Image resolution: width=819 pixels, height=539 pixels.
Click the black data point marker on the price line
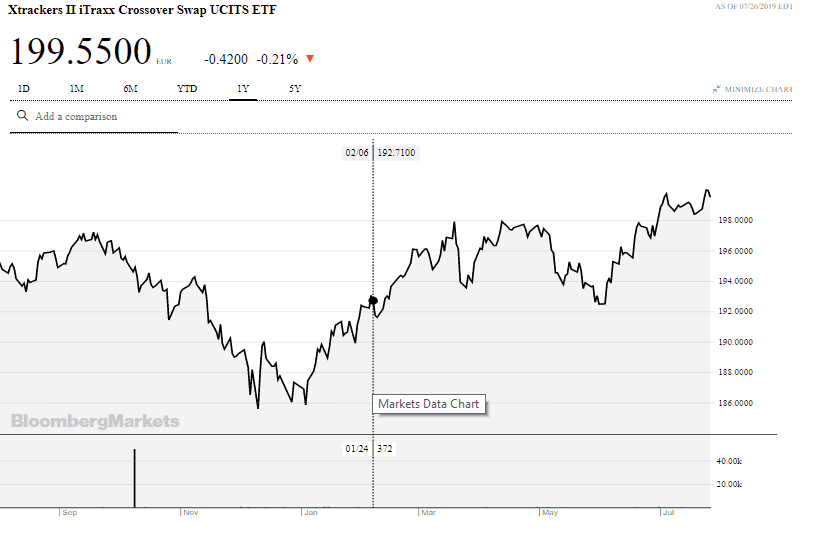coord(373,300)
